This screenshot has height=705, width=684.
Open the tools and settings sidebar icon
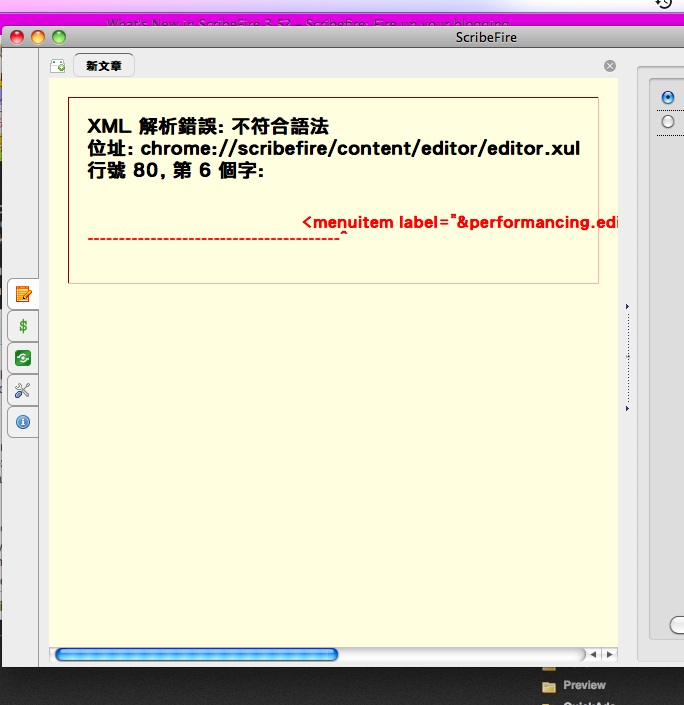[x=23, y=390]
